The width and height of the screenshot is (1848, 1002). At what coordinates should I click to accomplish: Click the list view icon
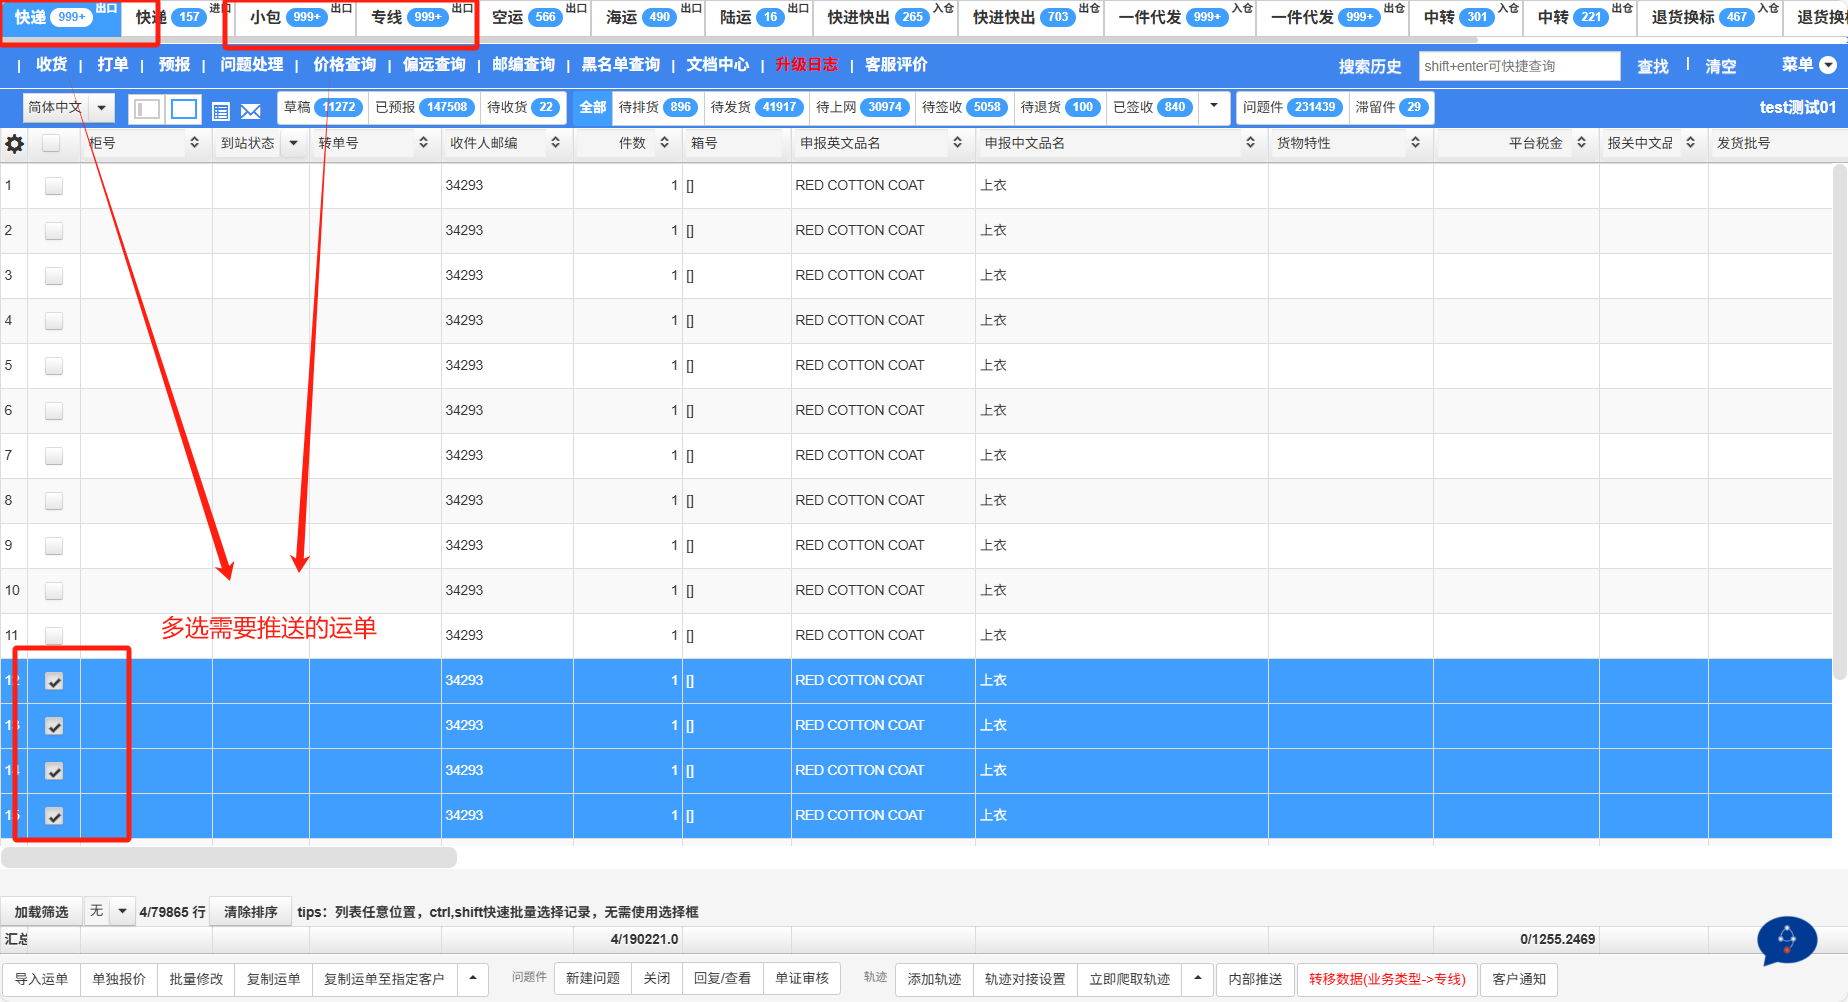(x=221, y=111)
